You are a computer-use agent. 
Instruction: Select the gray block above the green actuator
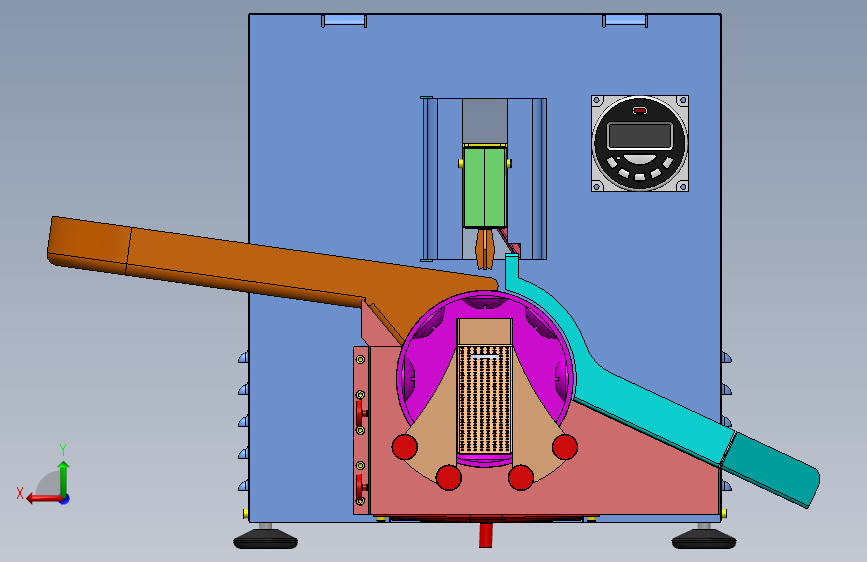(485, 121)
